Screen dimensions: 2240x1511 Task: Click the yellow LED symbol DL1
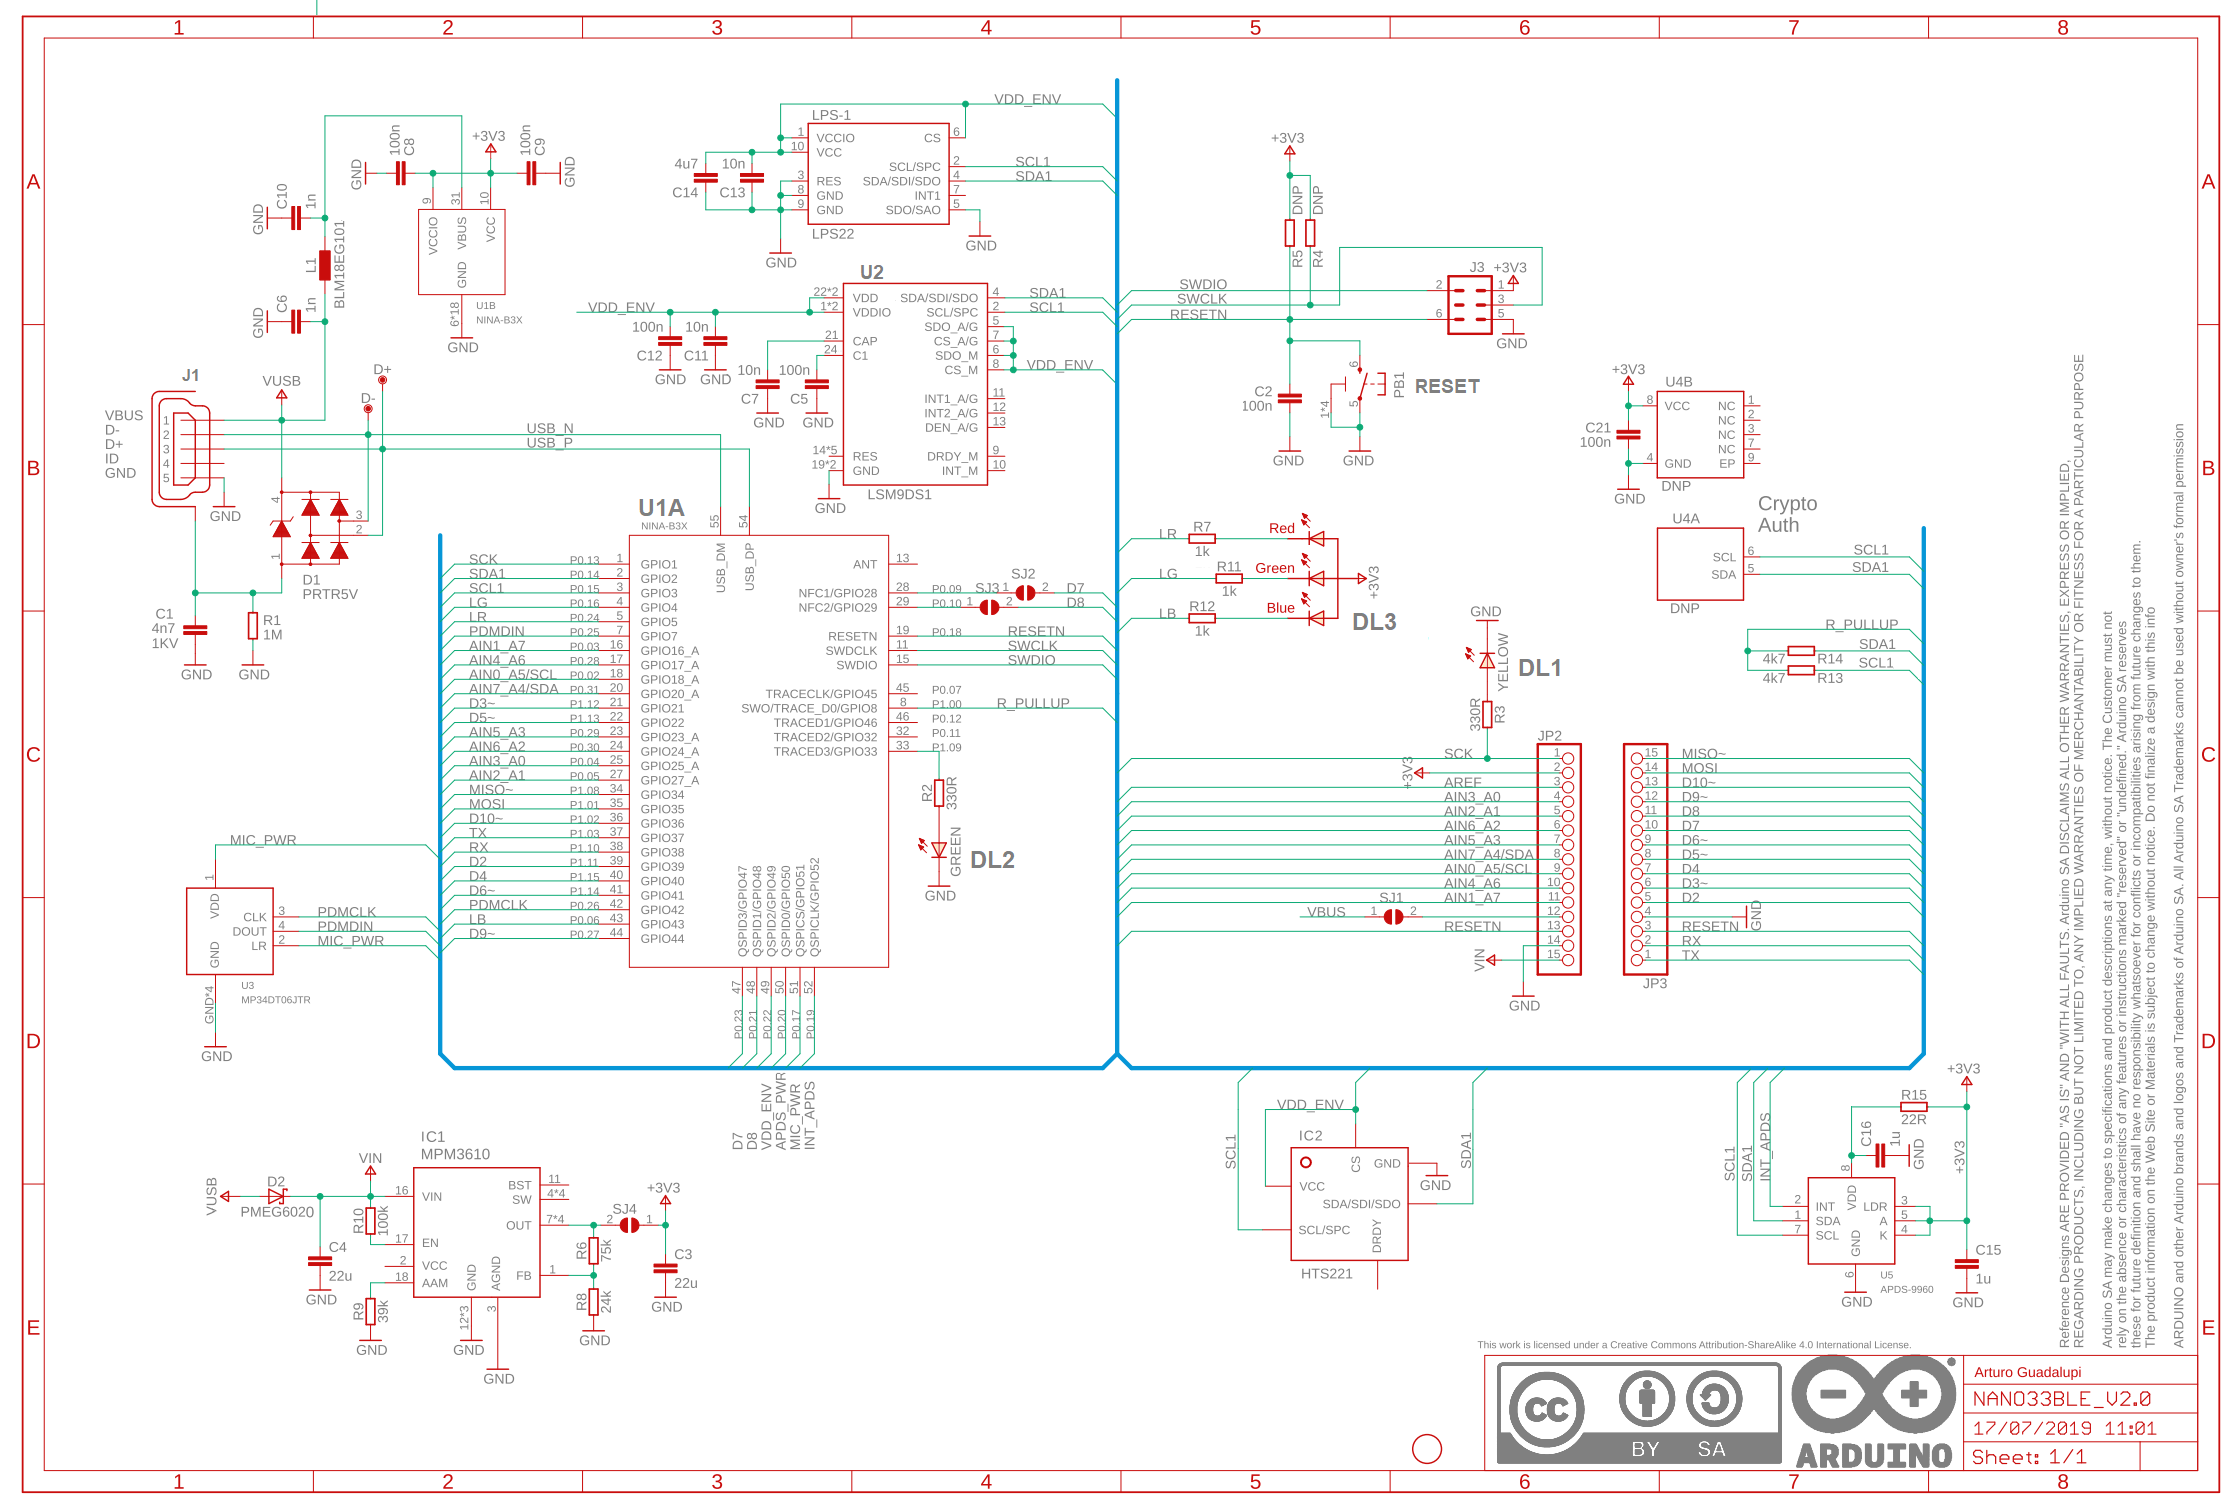1487,660
